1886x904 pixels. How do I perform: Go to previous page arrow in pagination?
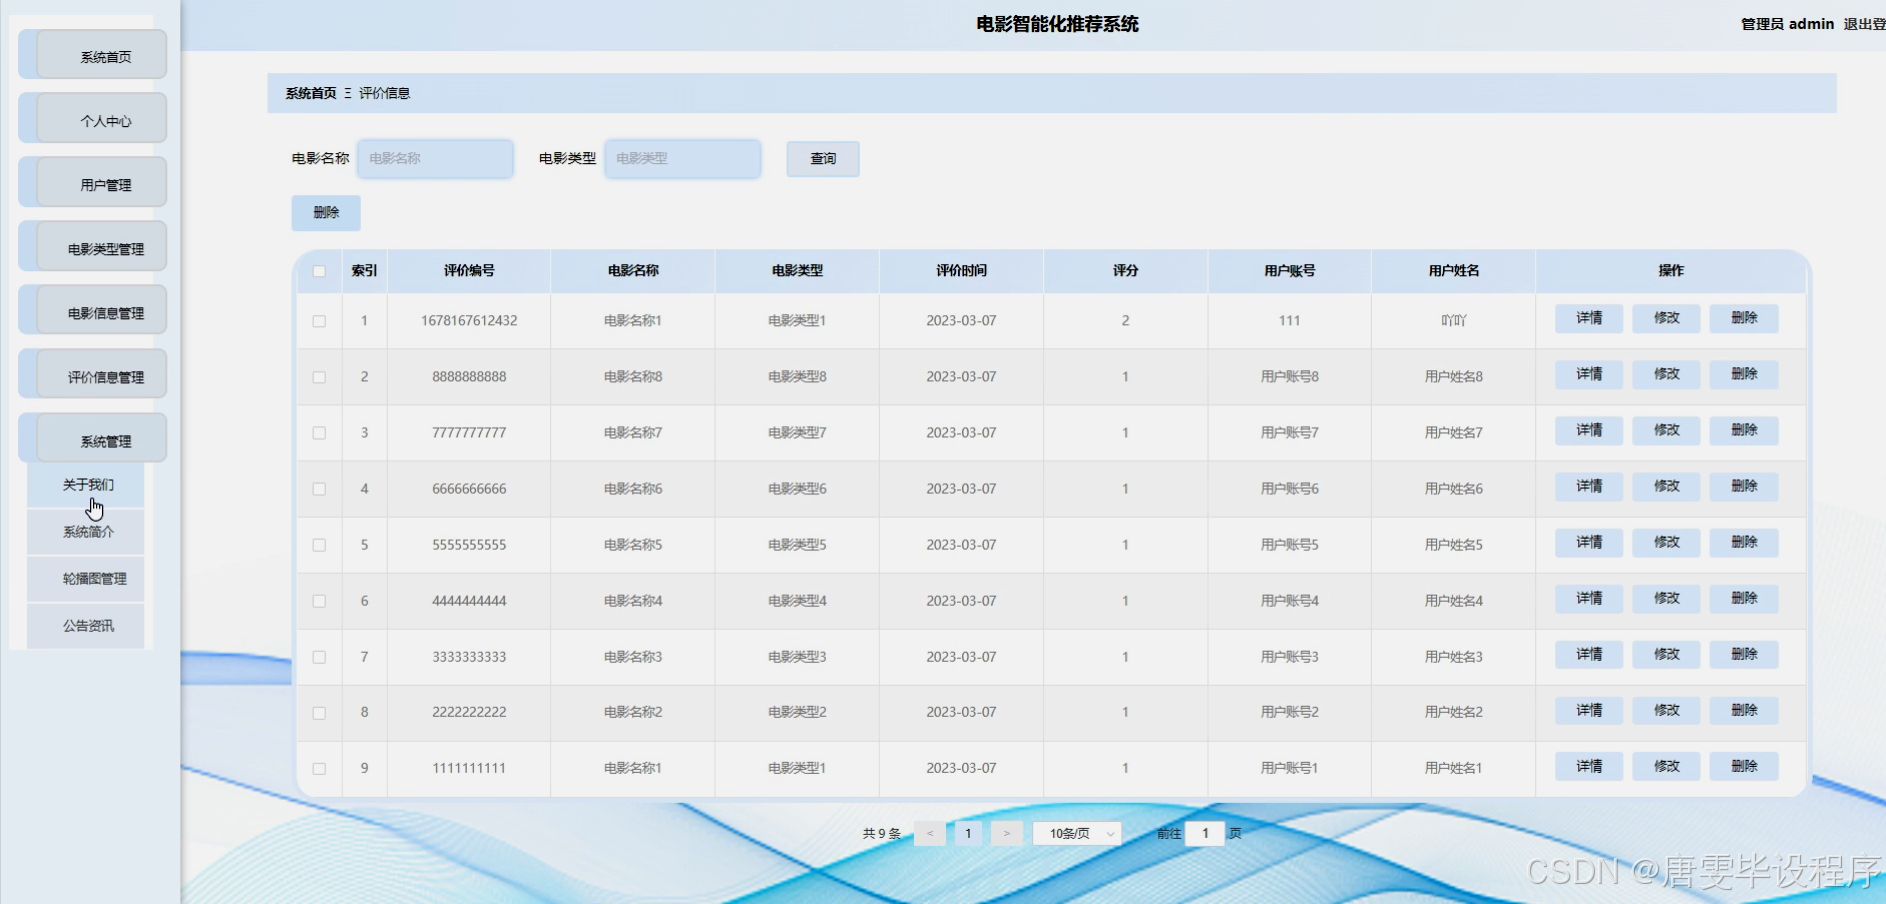930,833
